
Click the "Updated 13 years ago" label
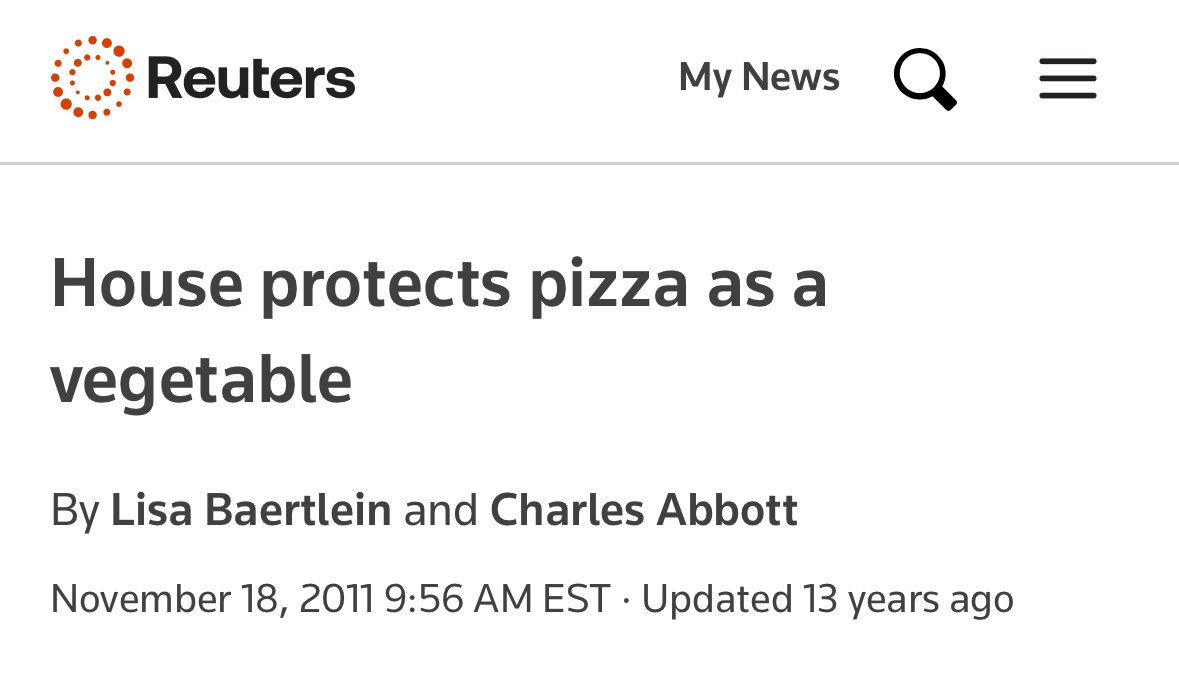pyautogui.click(x=827, y=599)
